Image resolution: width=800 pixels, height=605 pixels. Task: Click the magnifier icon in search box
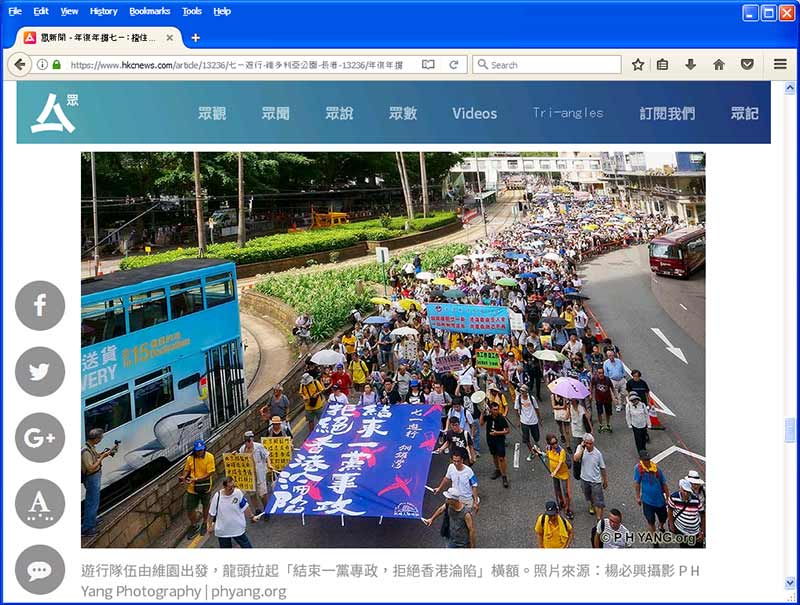tap(482, 65)
